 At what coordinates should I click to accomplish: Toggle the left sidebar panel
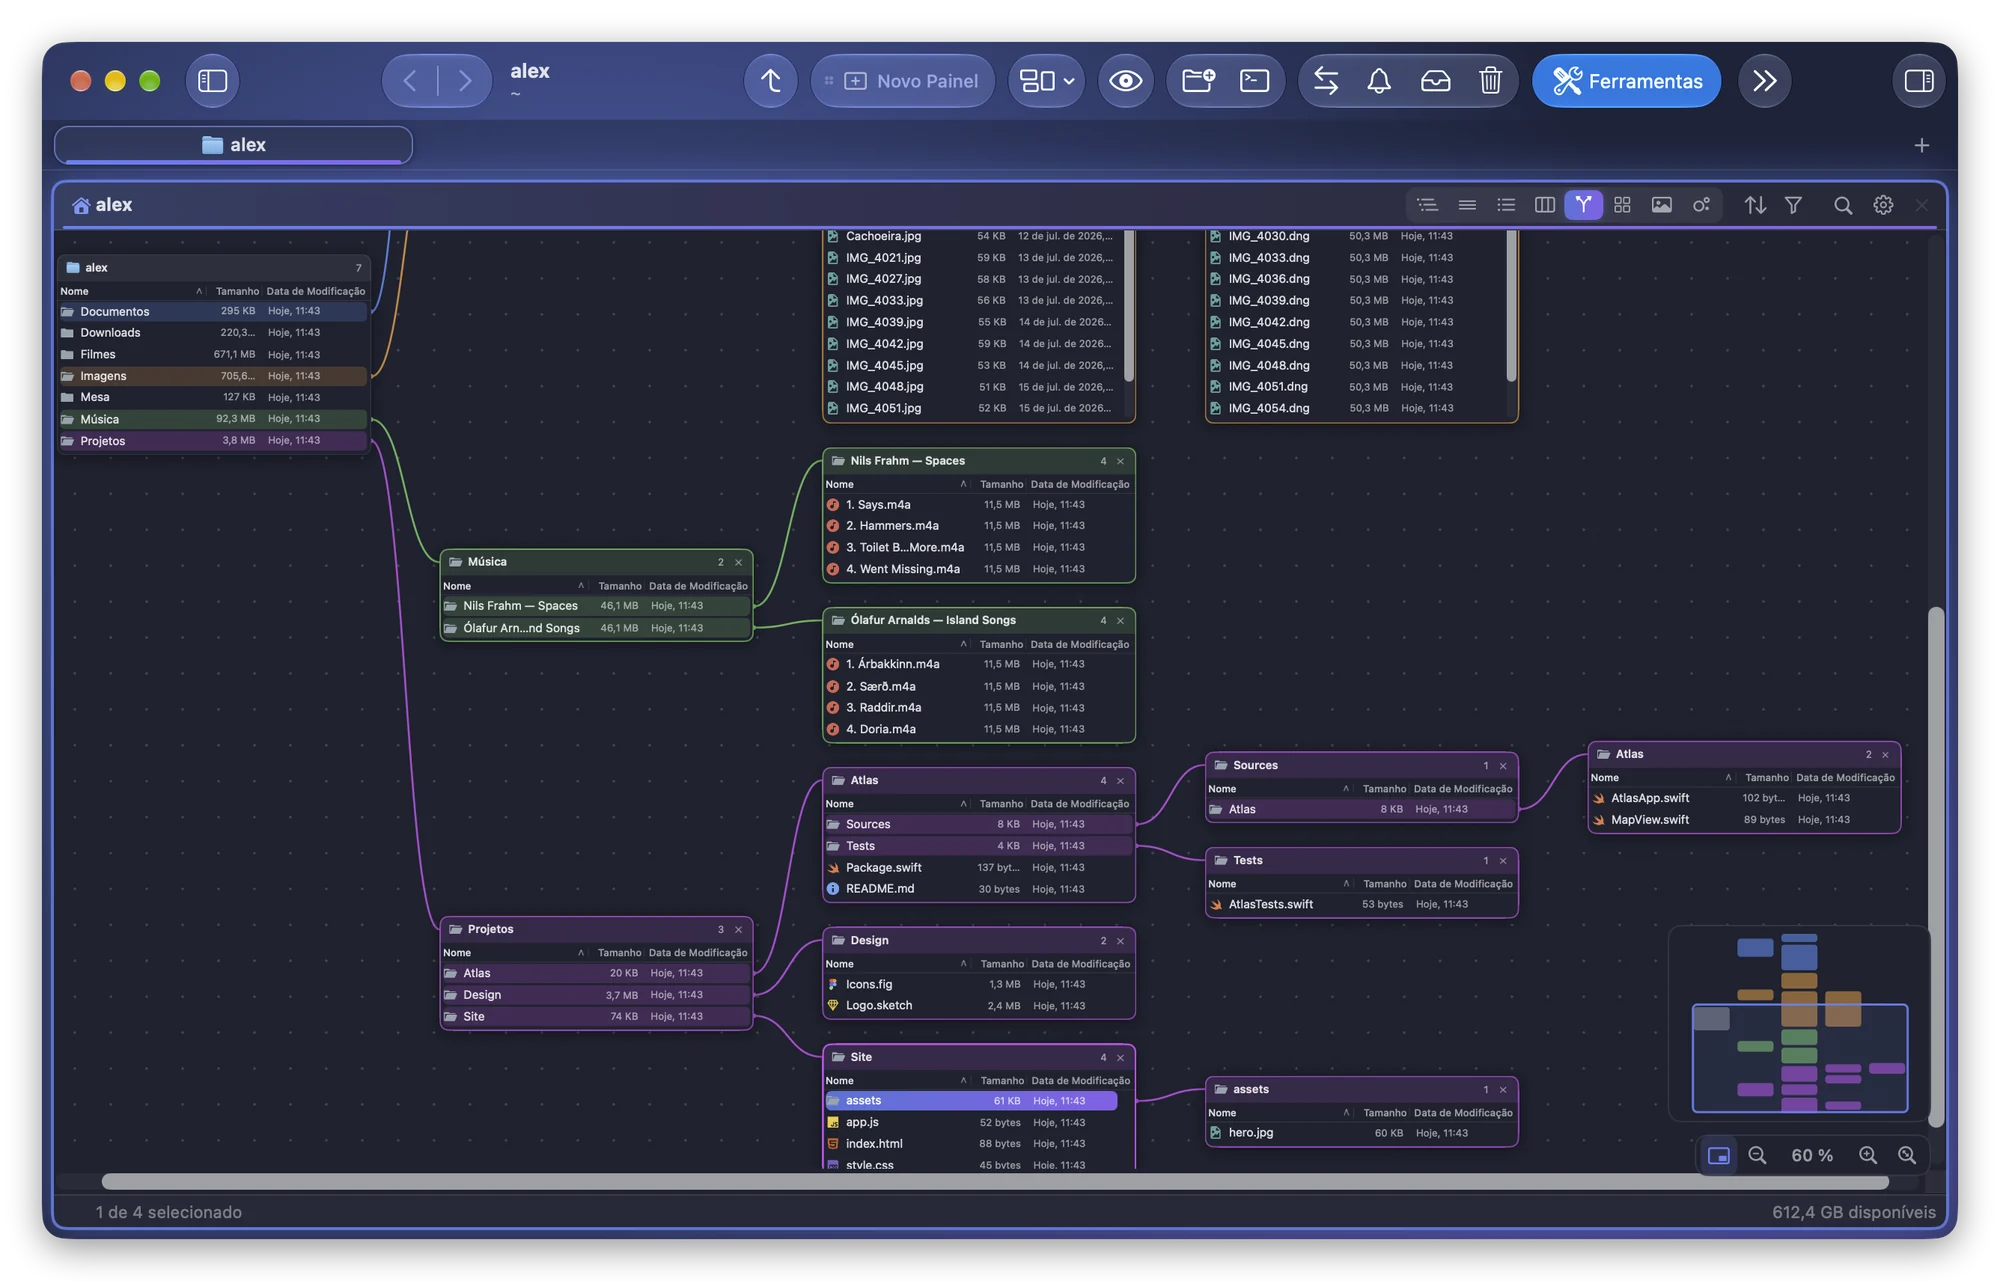point(212,81)
